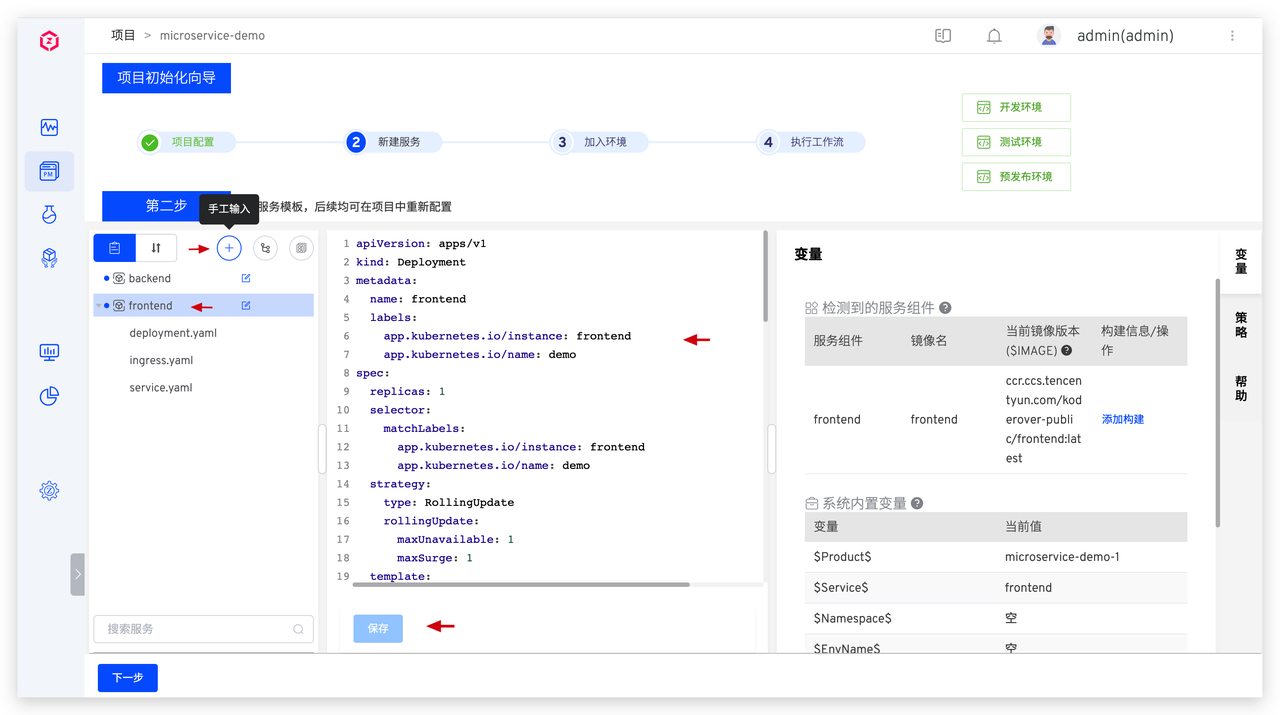
Task: Switch to the 帮助 side tab
Action: click(1241, 388)
